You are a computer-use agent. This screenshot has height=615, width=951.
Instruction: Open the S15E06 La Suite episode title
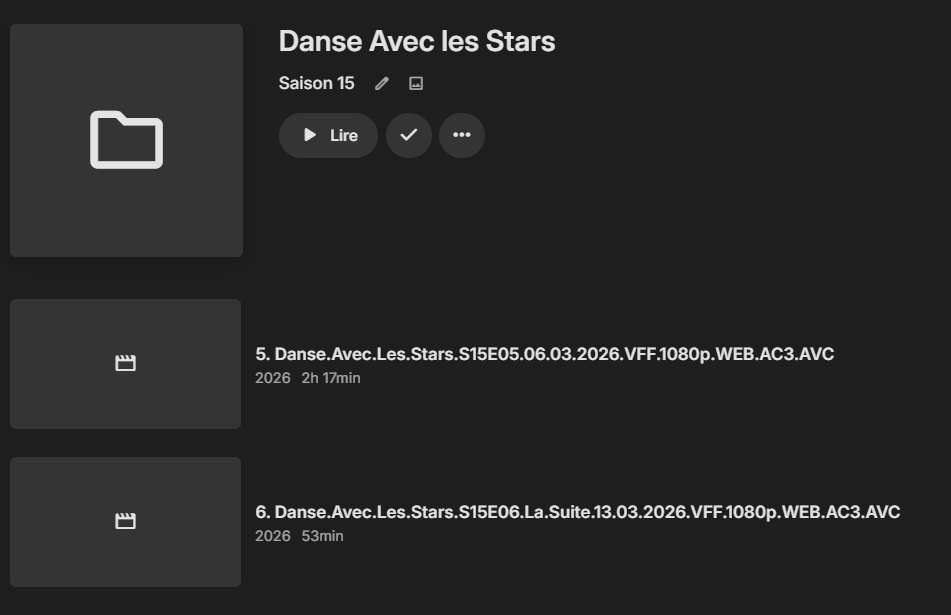tap(577, 512)
